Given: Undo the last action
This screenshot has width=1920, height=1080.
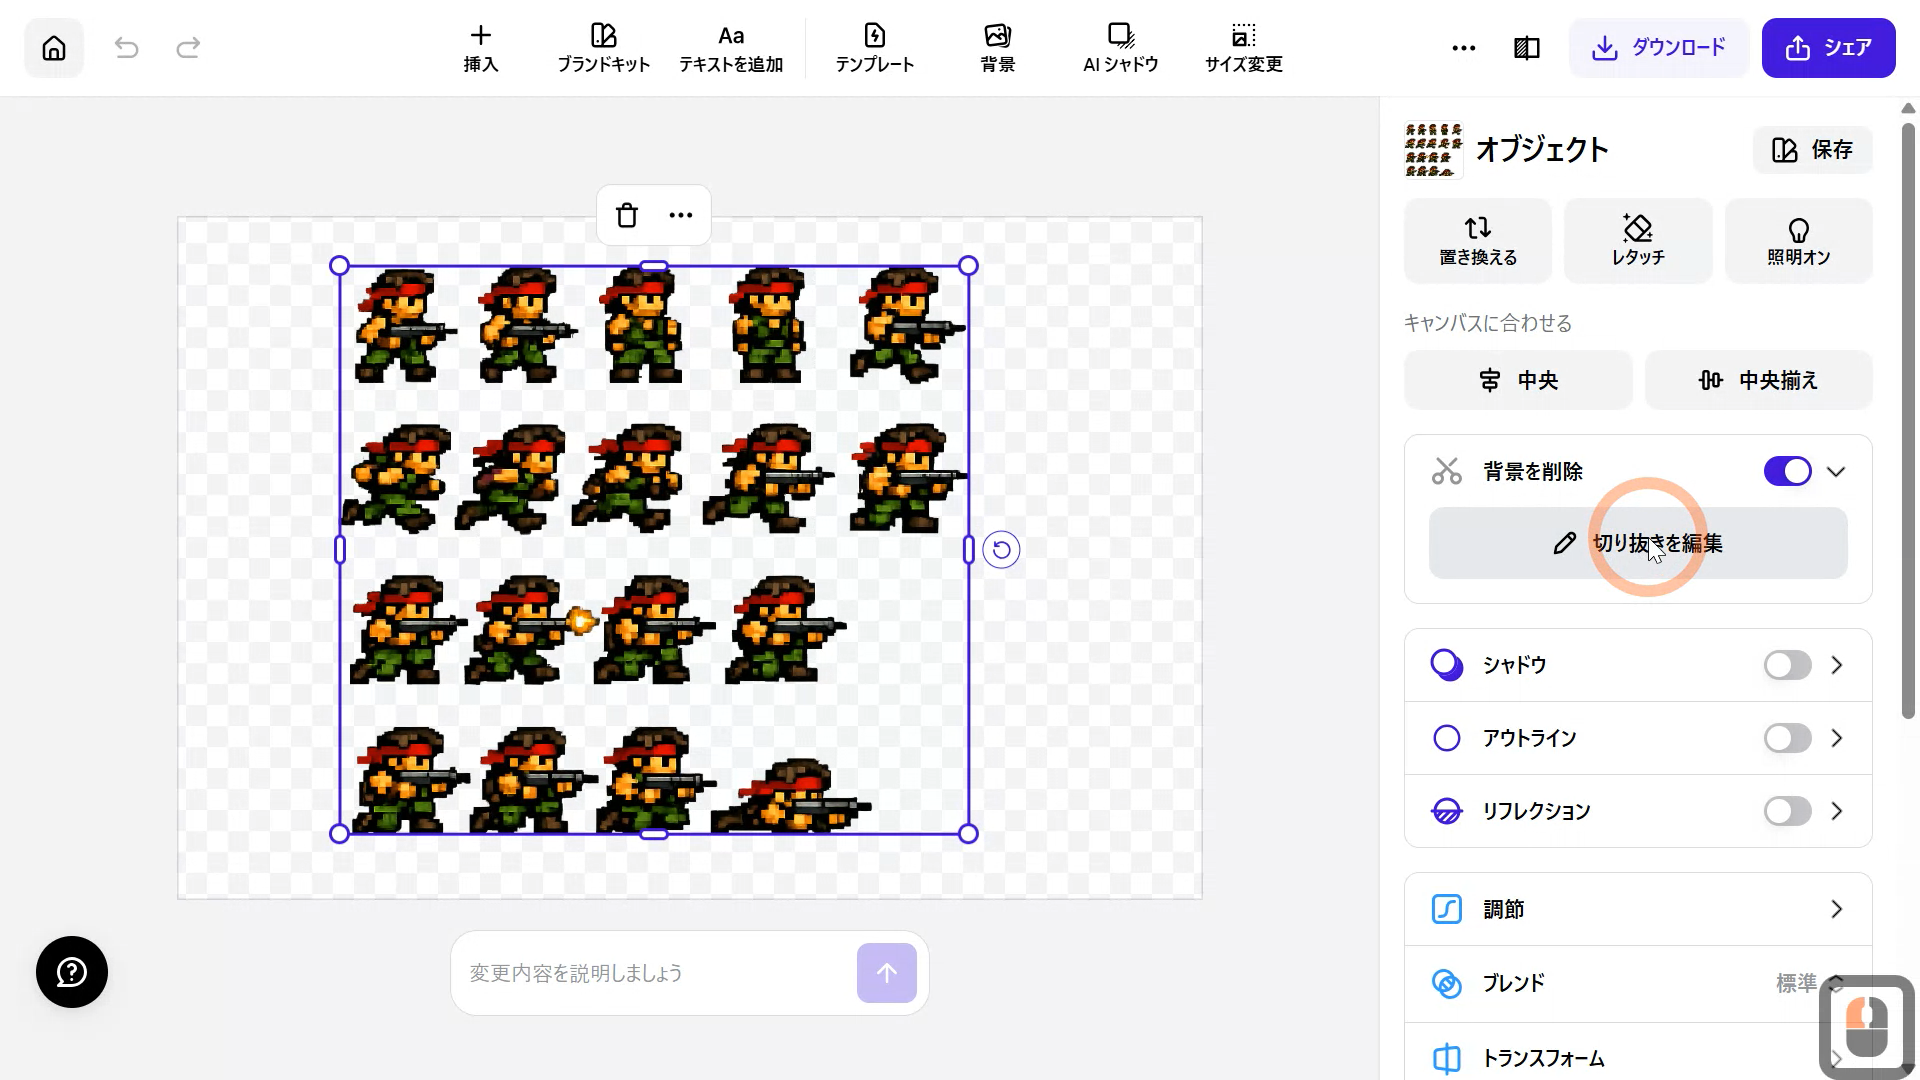Looking at the screenshot, I should point(126,48).
